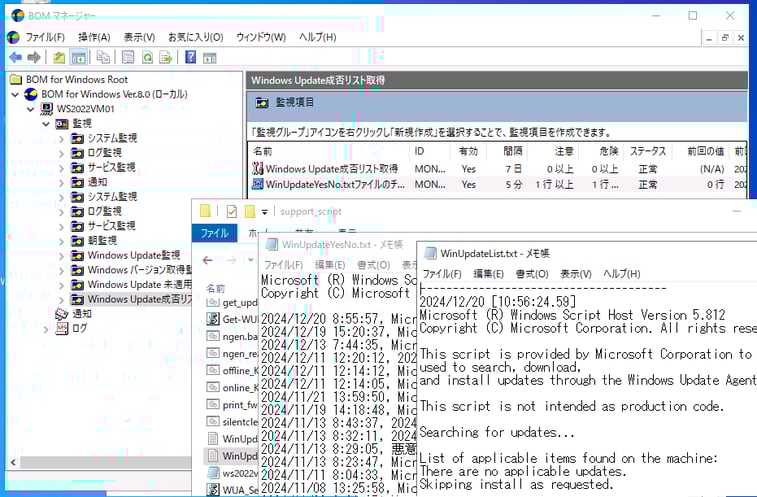
Task: Click the tree pane scroll-left arrow
Action: click(x=13, y=463)
